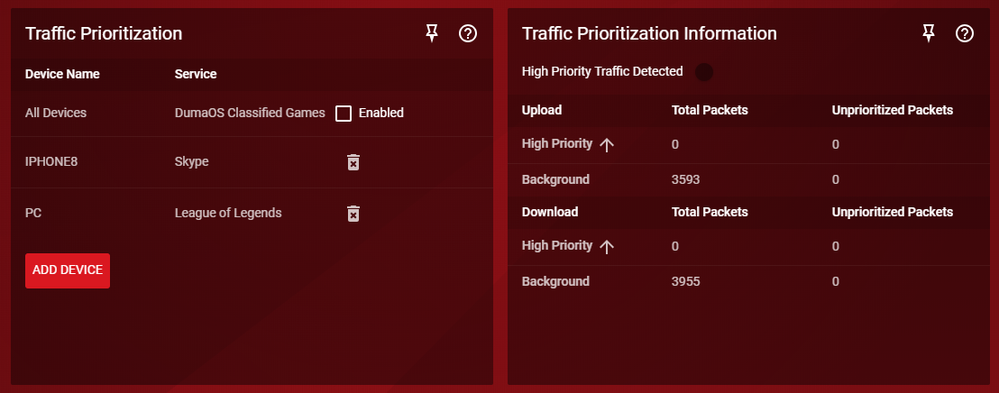Click Upload Background packets value 3593
The width and height of the screenshot is (999, 393).
pyautogui.click(x=686, y=180)
